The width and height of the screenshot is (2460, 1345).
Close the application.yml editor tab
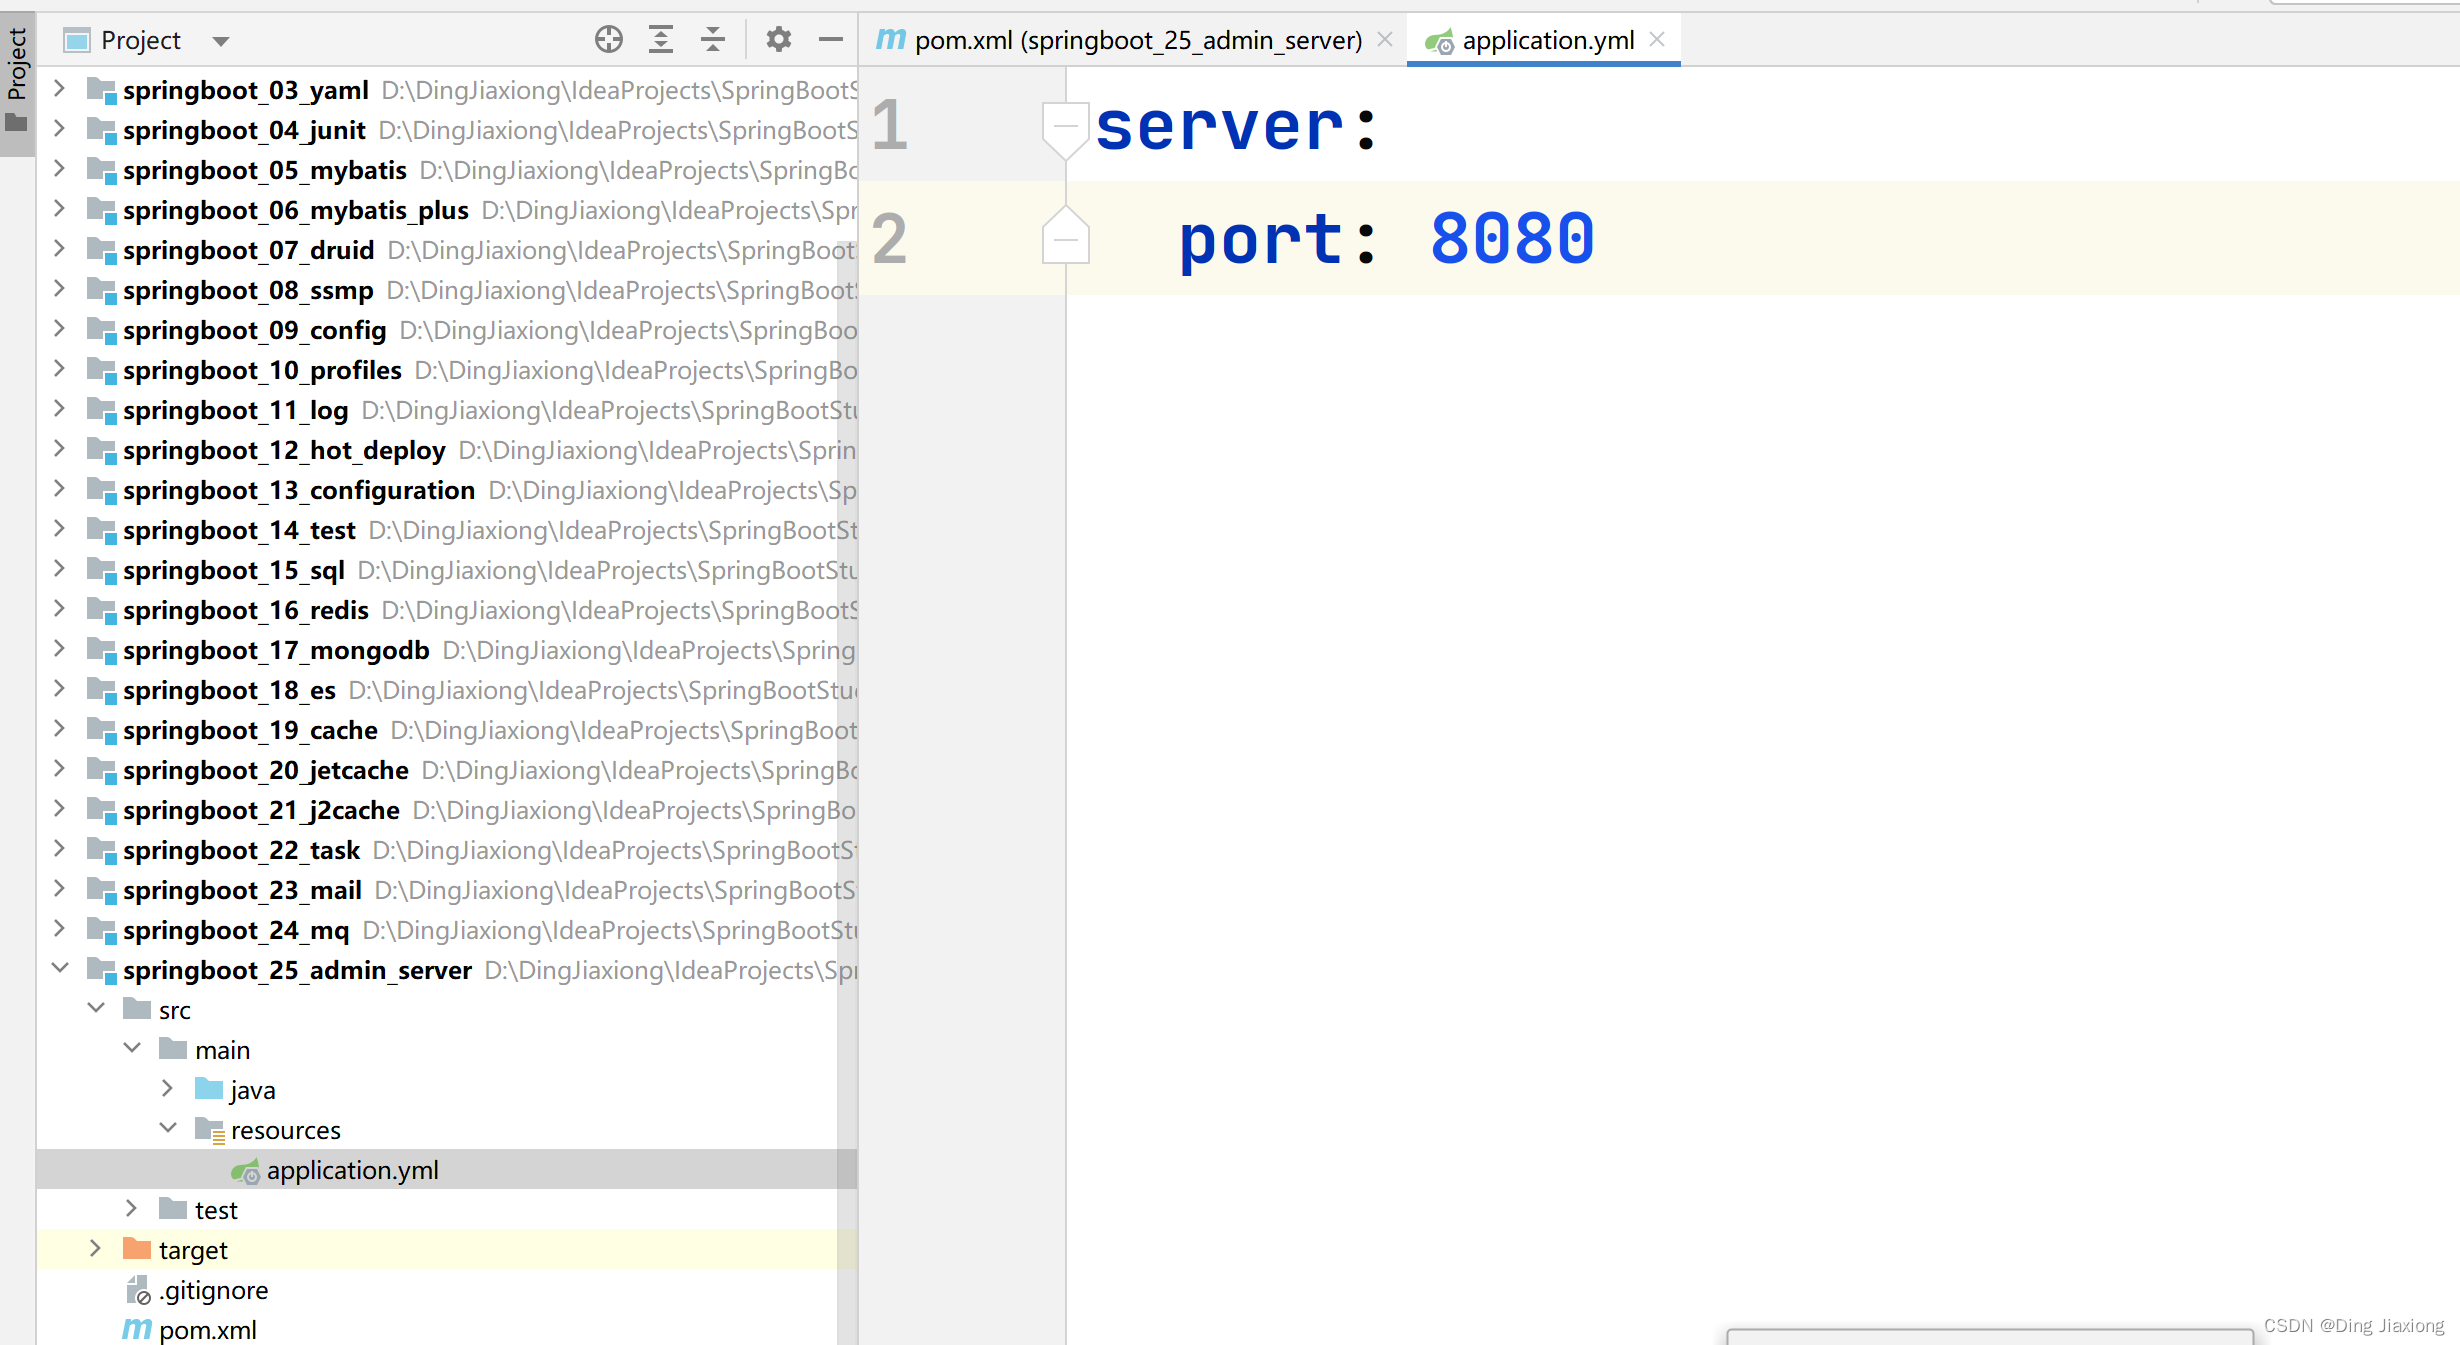1657,39
